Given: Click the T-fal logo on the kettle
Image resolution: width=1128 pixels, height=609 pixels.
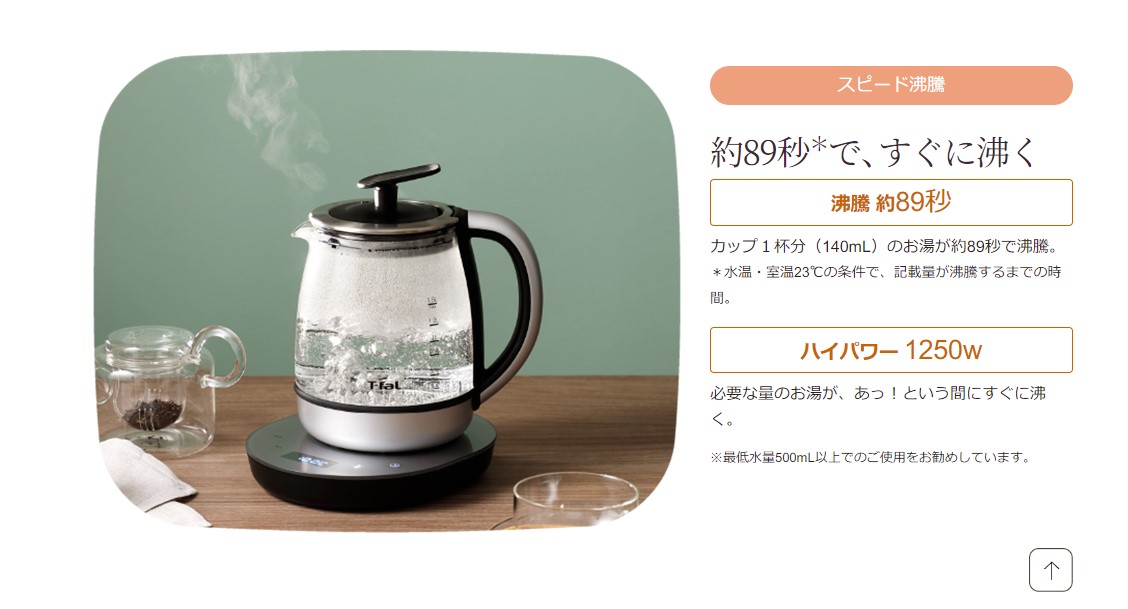Looking at the screenshot, I should tap(384, 385).
